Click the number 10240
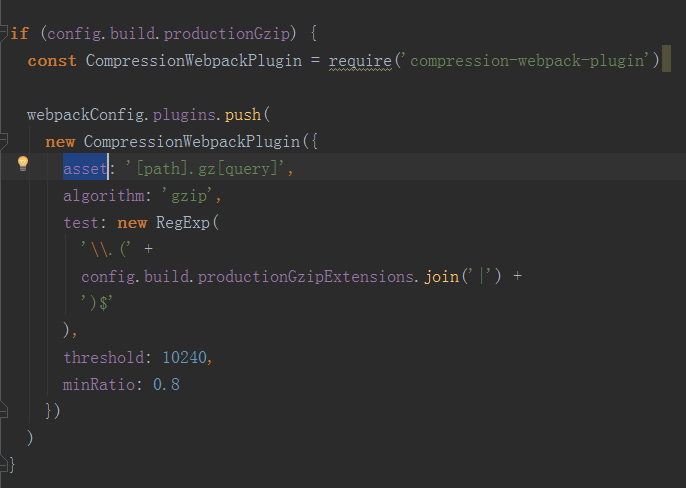The height and width of the screenshot is (488, 686). tap(185, 358)
